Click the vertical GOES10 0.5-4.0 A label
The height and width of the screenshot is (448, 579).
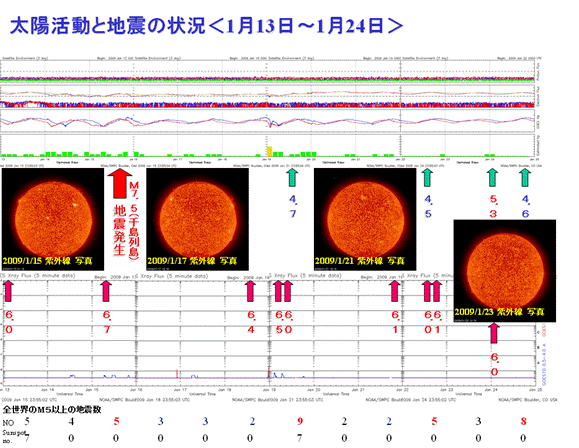pos(544,365)
